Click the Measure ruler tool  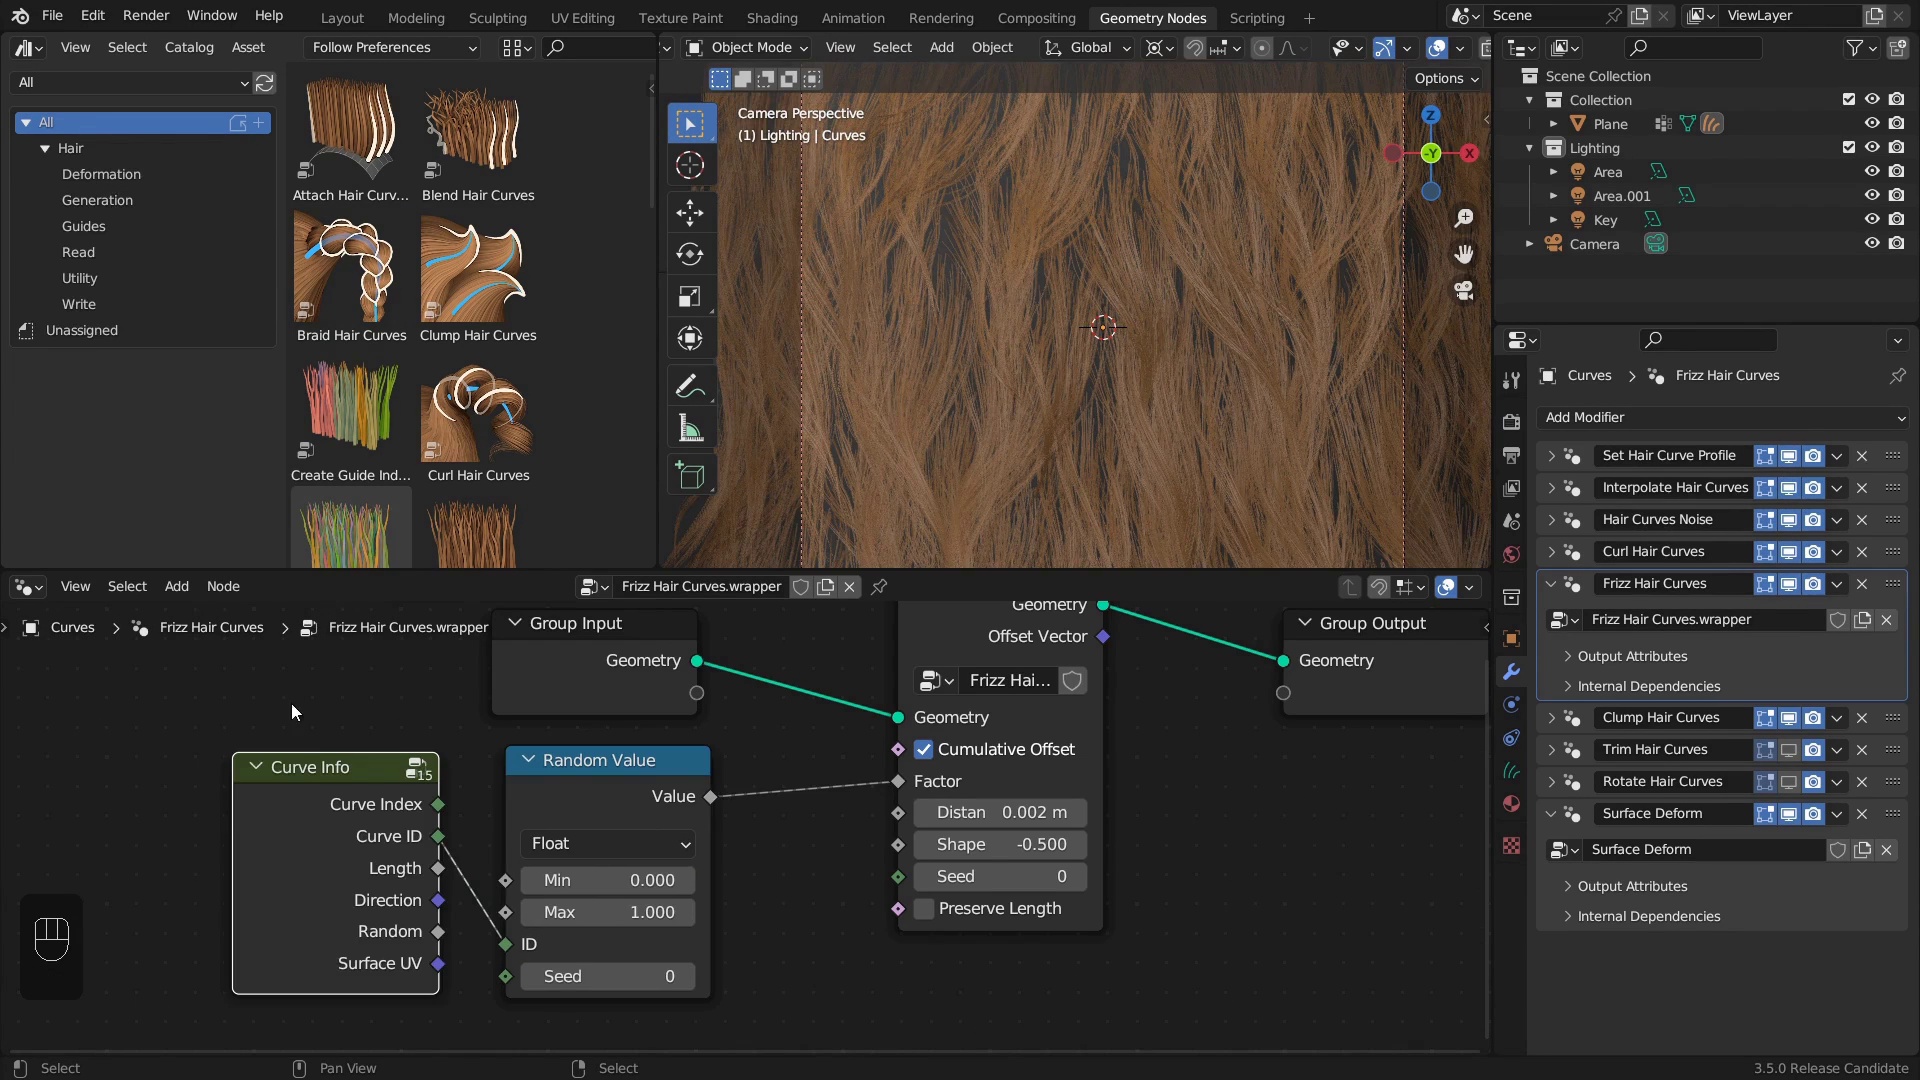690,430
